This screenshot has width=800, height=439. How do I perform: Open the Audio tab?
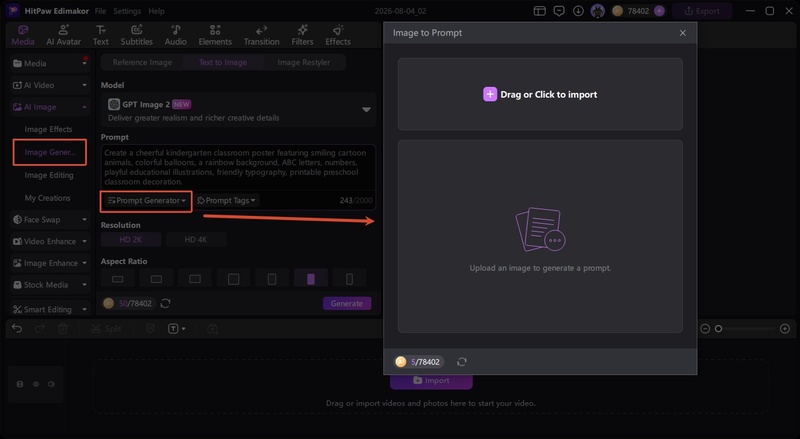(176, 35)
